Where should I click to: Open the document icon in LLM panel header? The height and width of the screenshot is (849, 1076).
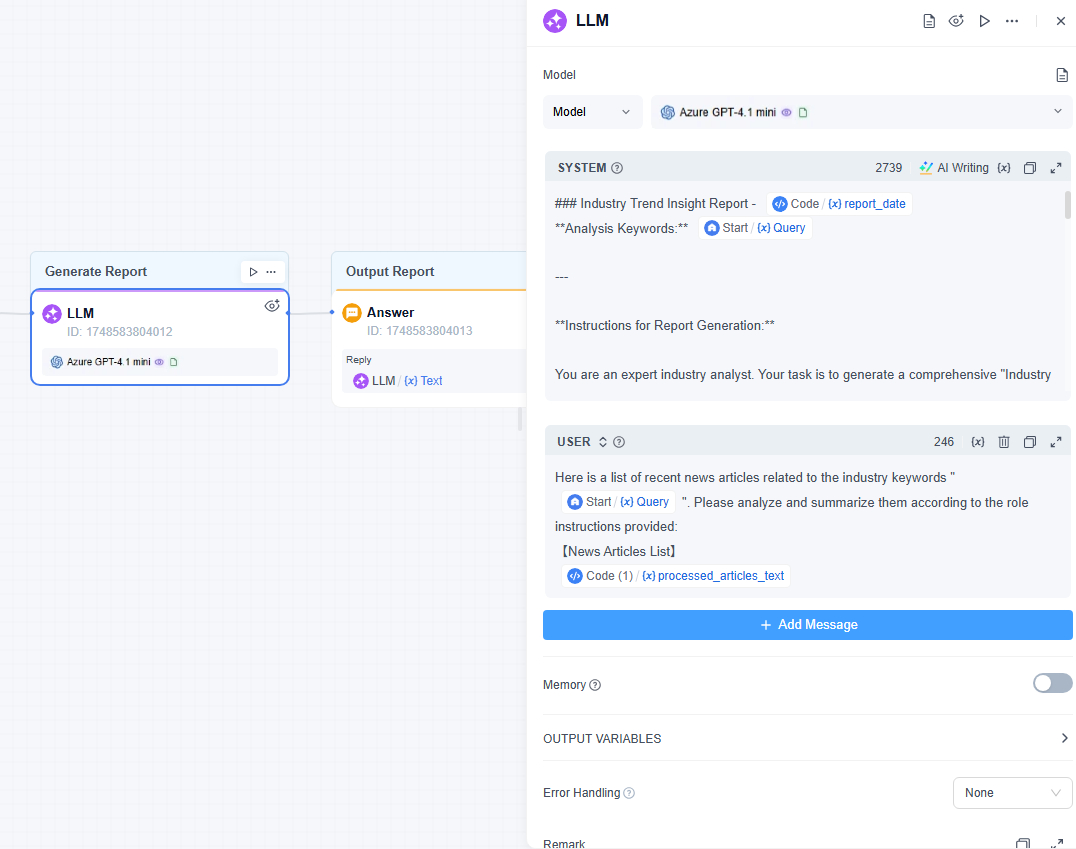tap(929, 21)
